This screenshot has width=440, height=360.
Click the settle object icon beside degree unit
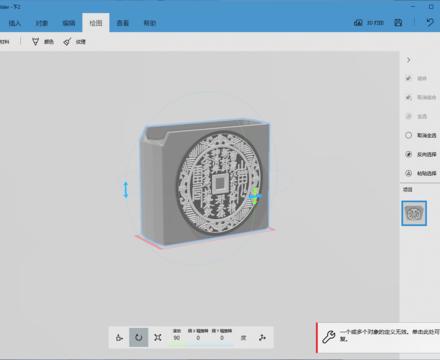(x=262, y=338)
